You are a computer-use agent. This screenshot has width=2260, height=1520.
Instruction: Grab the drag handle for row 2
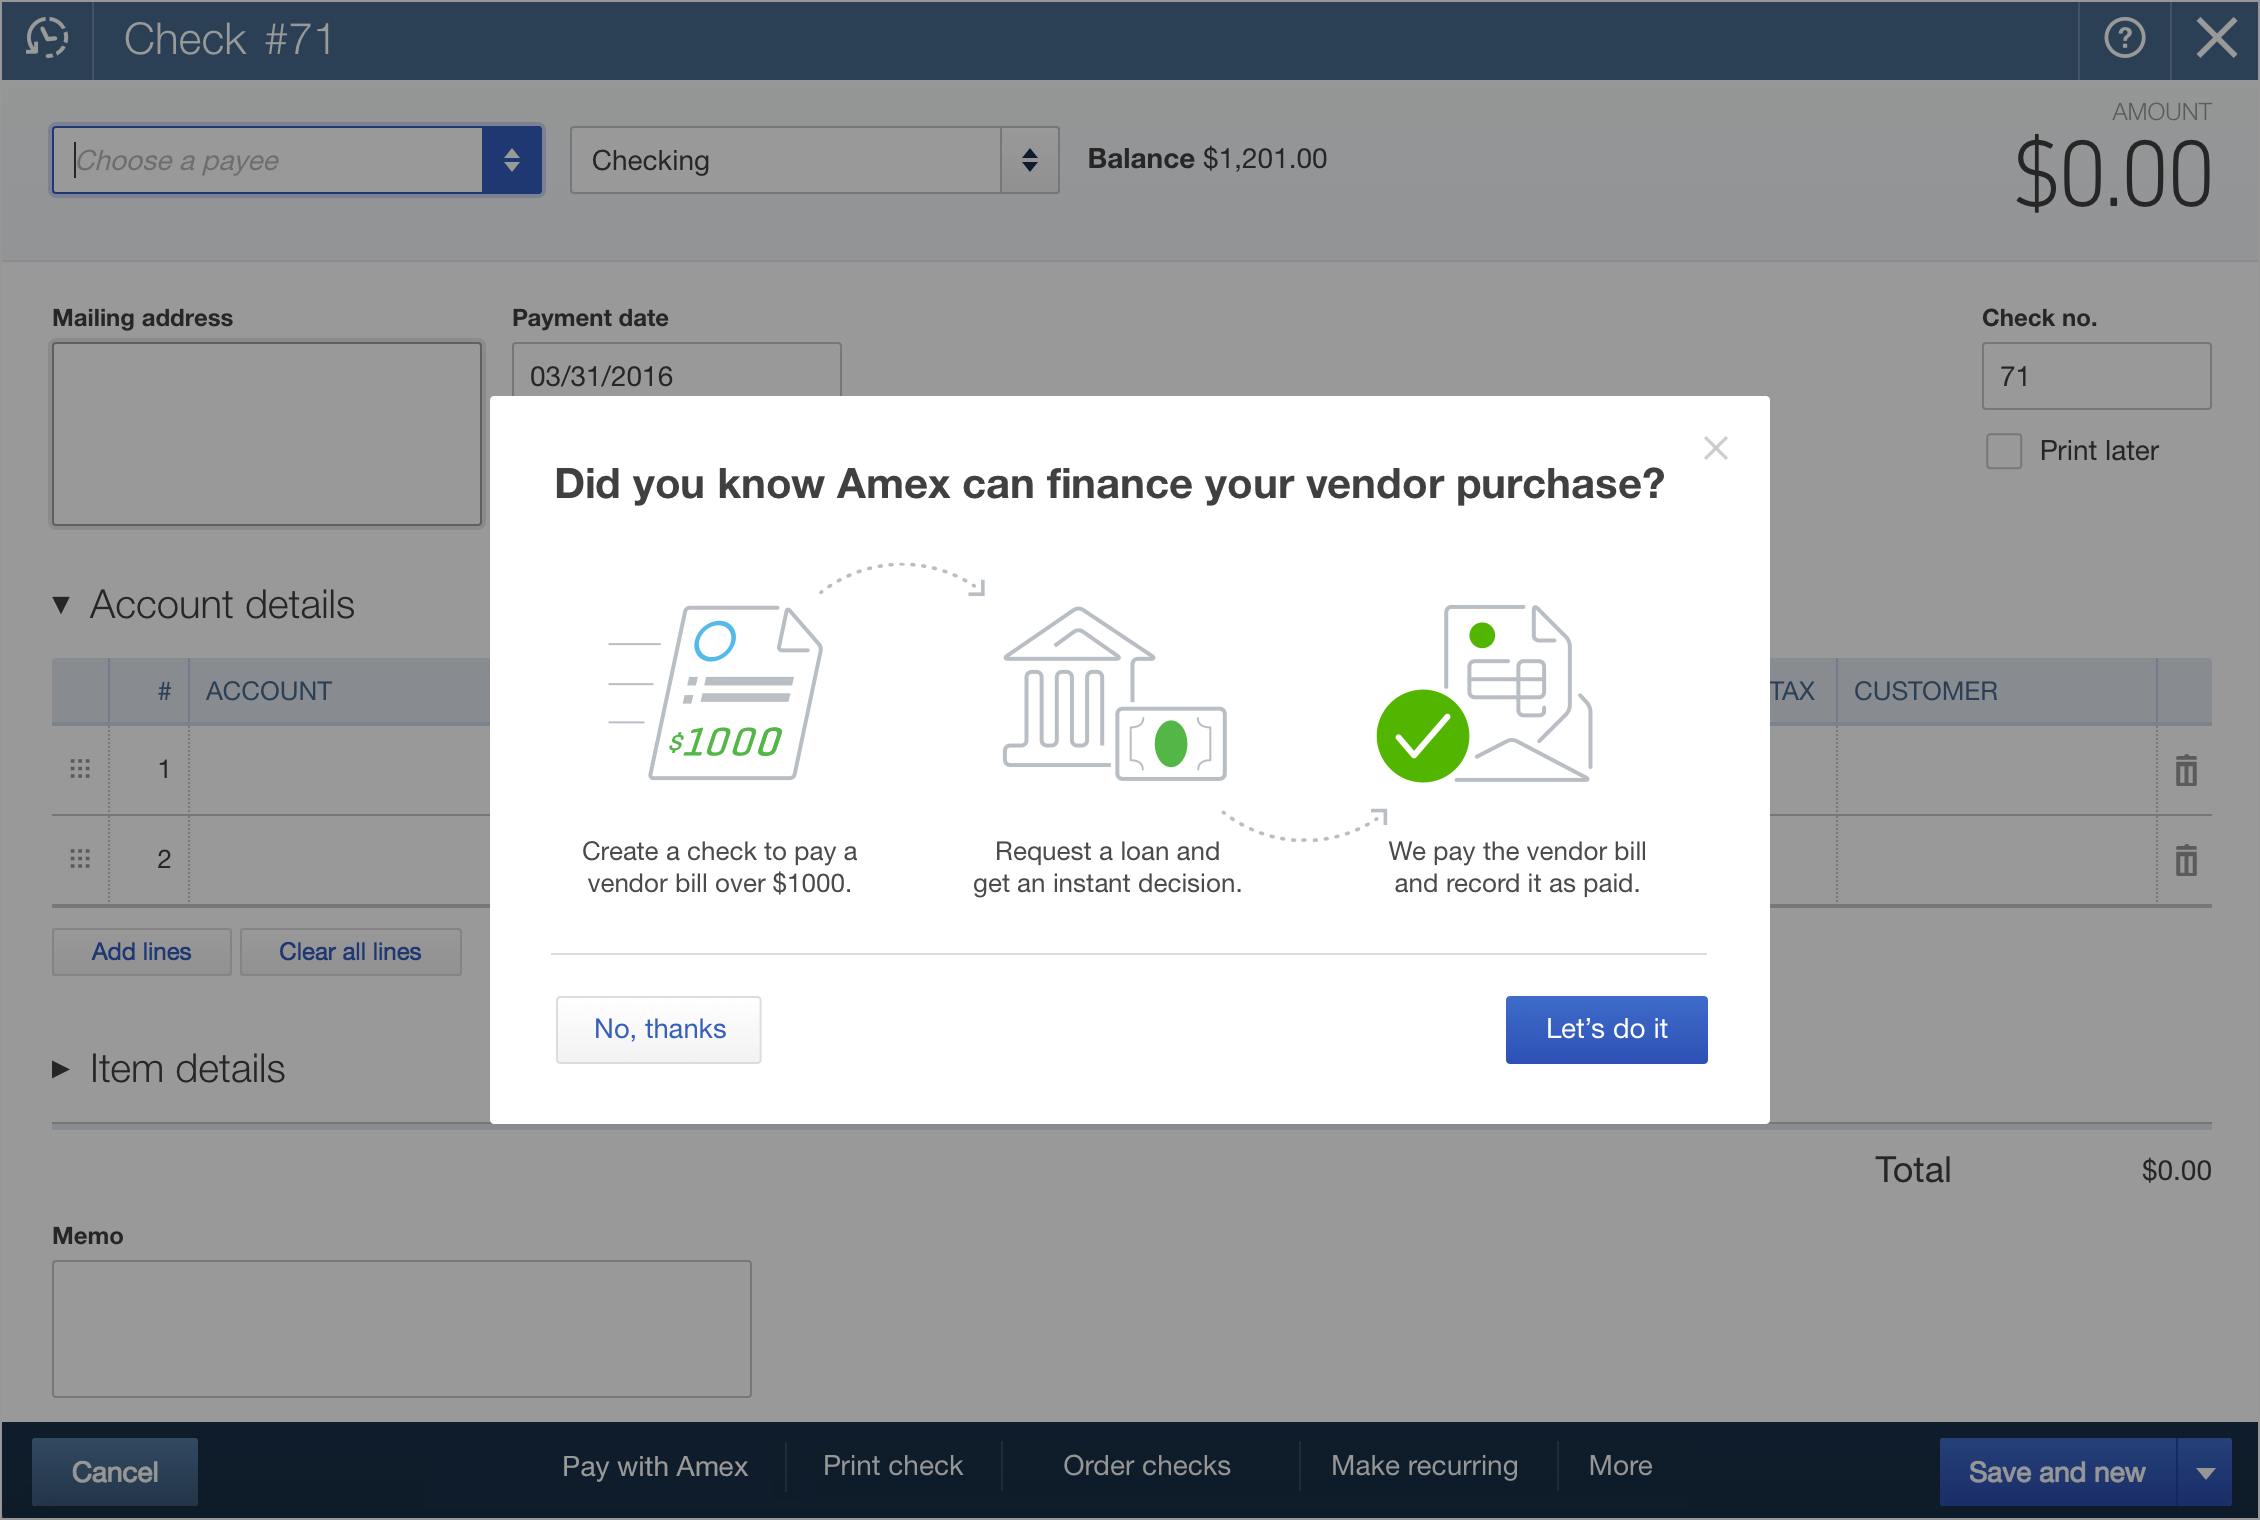pyautogui.click(x=80, y=859)
